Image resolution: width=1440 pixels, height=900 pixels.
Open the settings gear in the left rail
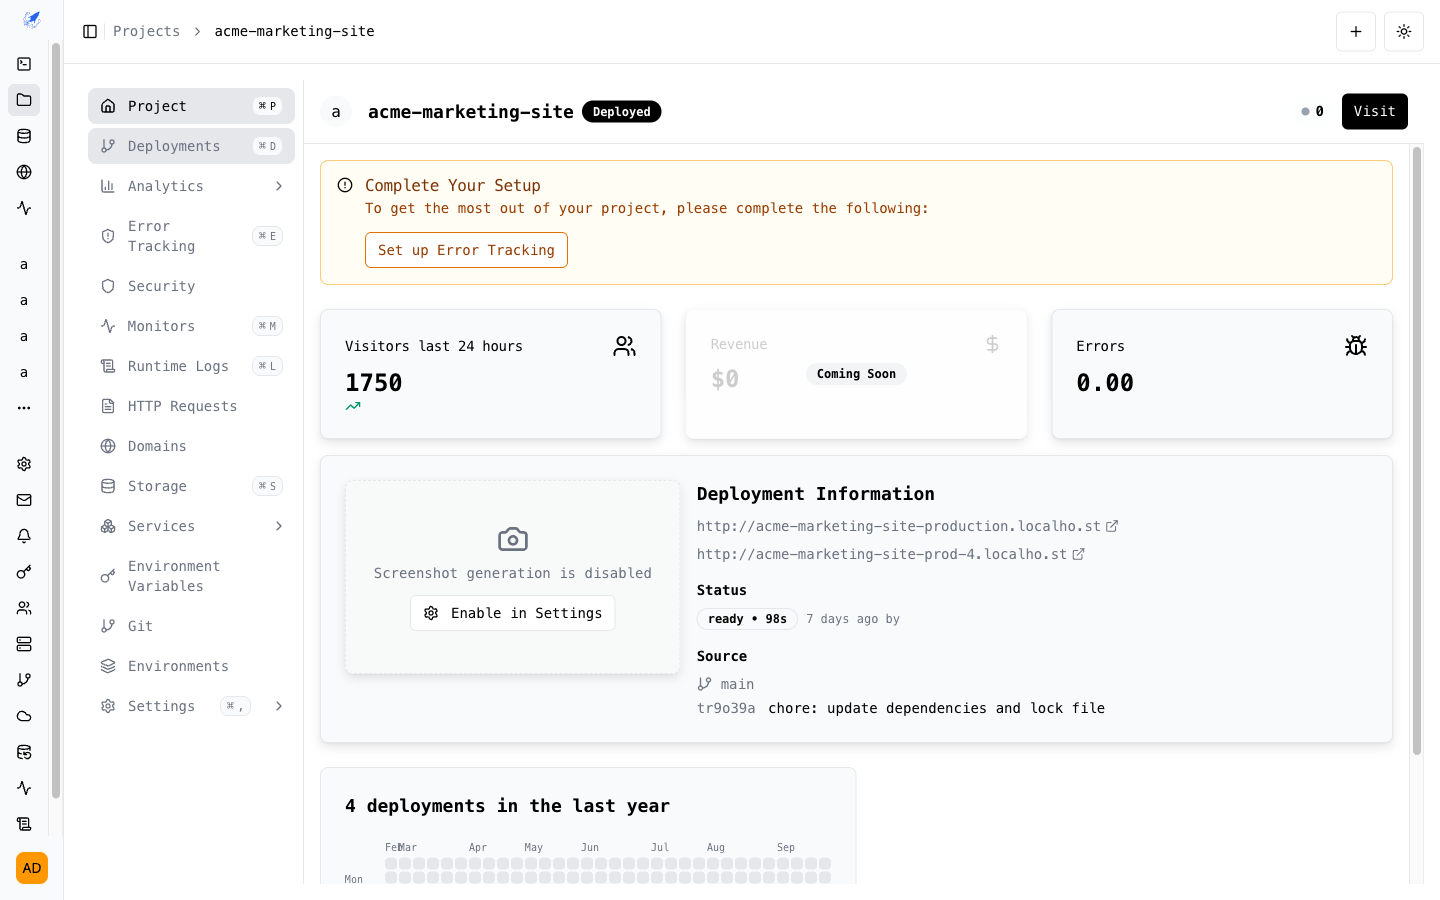coord(24,464)
